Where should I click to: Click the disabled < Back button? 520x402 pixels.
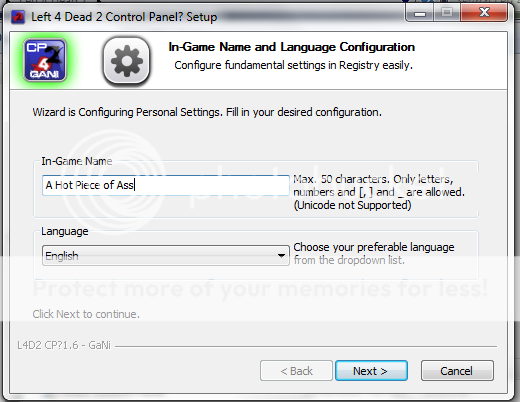coord(296,371)
